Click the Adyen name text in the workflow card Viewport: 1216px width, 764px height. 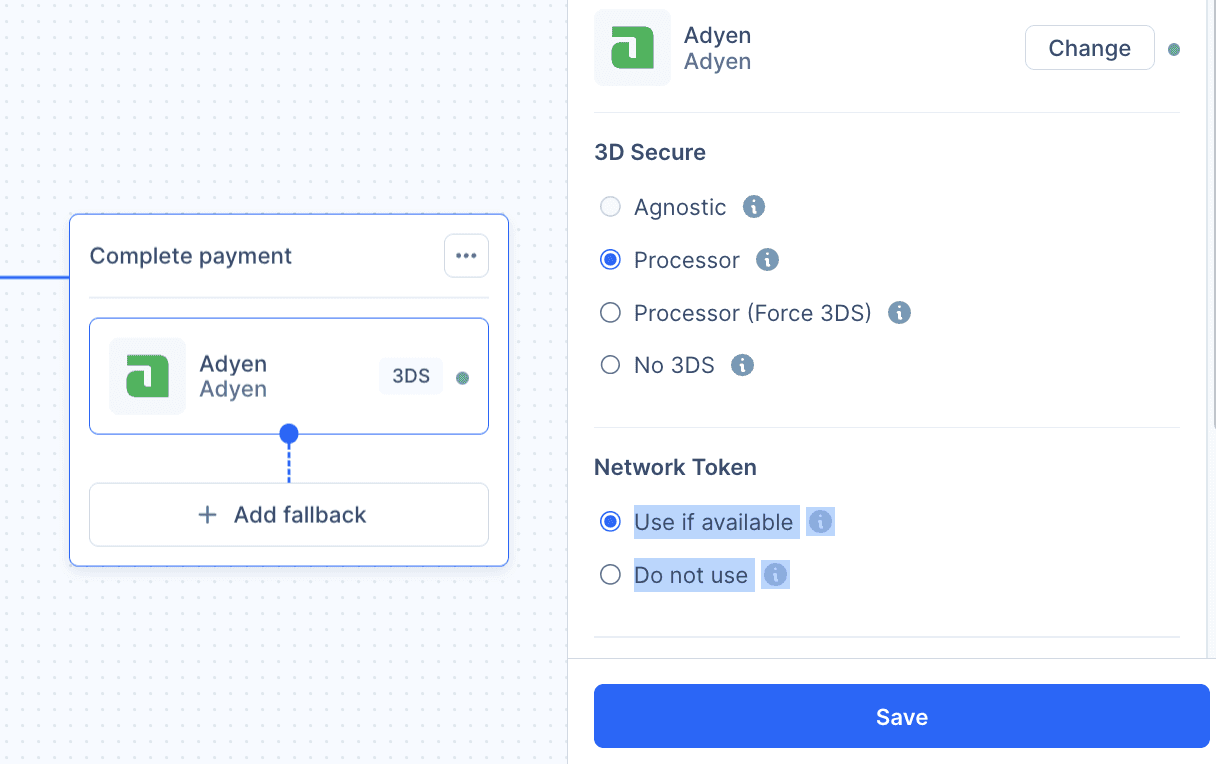point(233,364)
